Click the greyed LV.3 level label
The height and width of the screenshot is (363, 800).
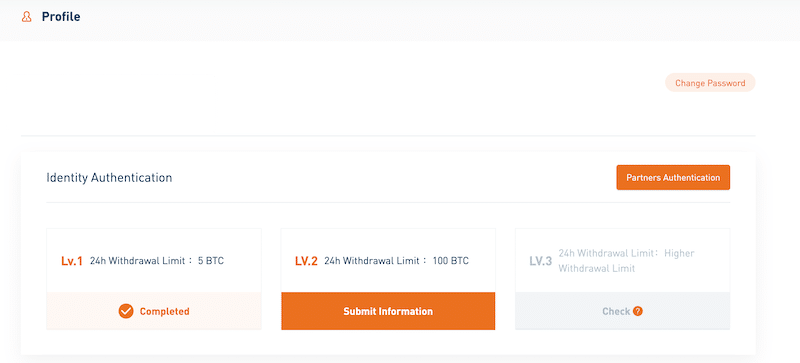[540, 261]
